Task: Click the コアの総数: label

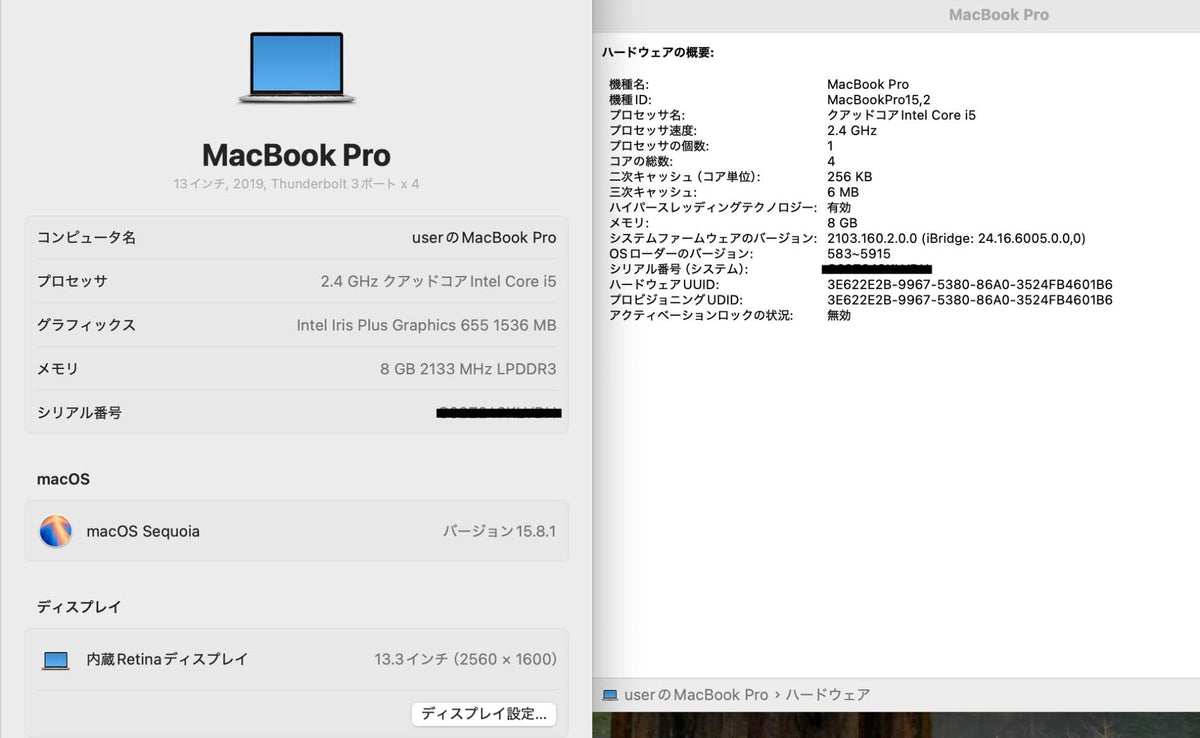Action: pos(641,162)
